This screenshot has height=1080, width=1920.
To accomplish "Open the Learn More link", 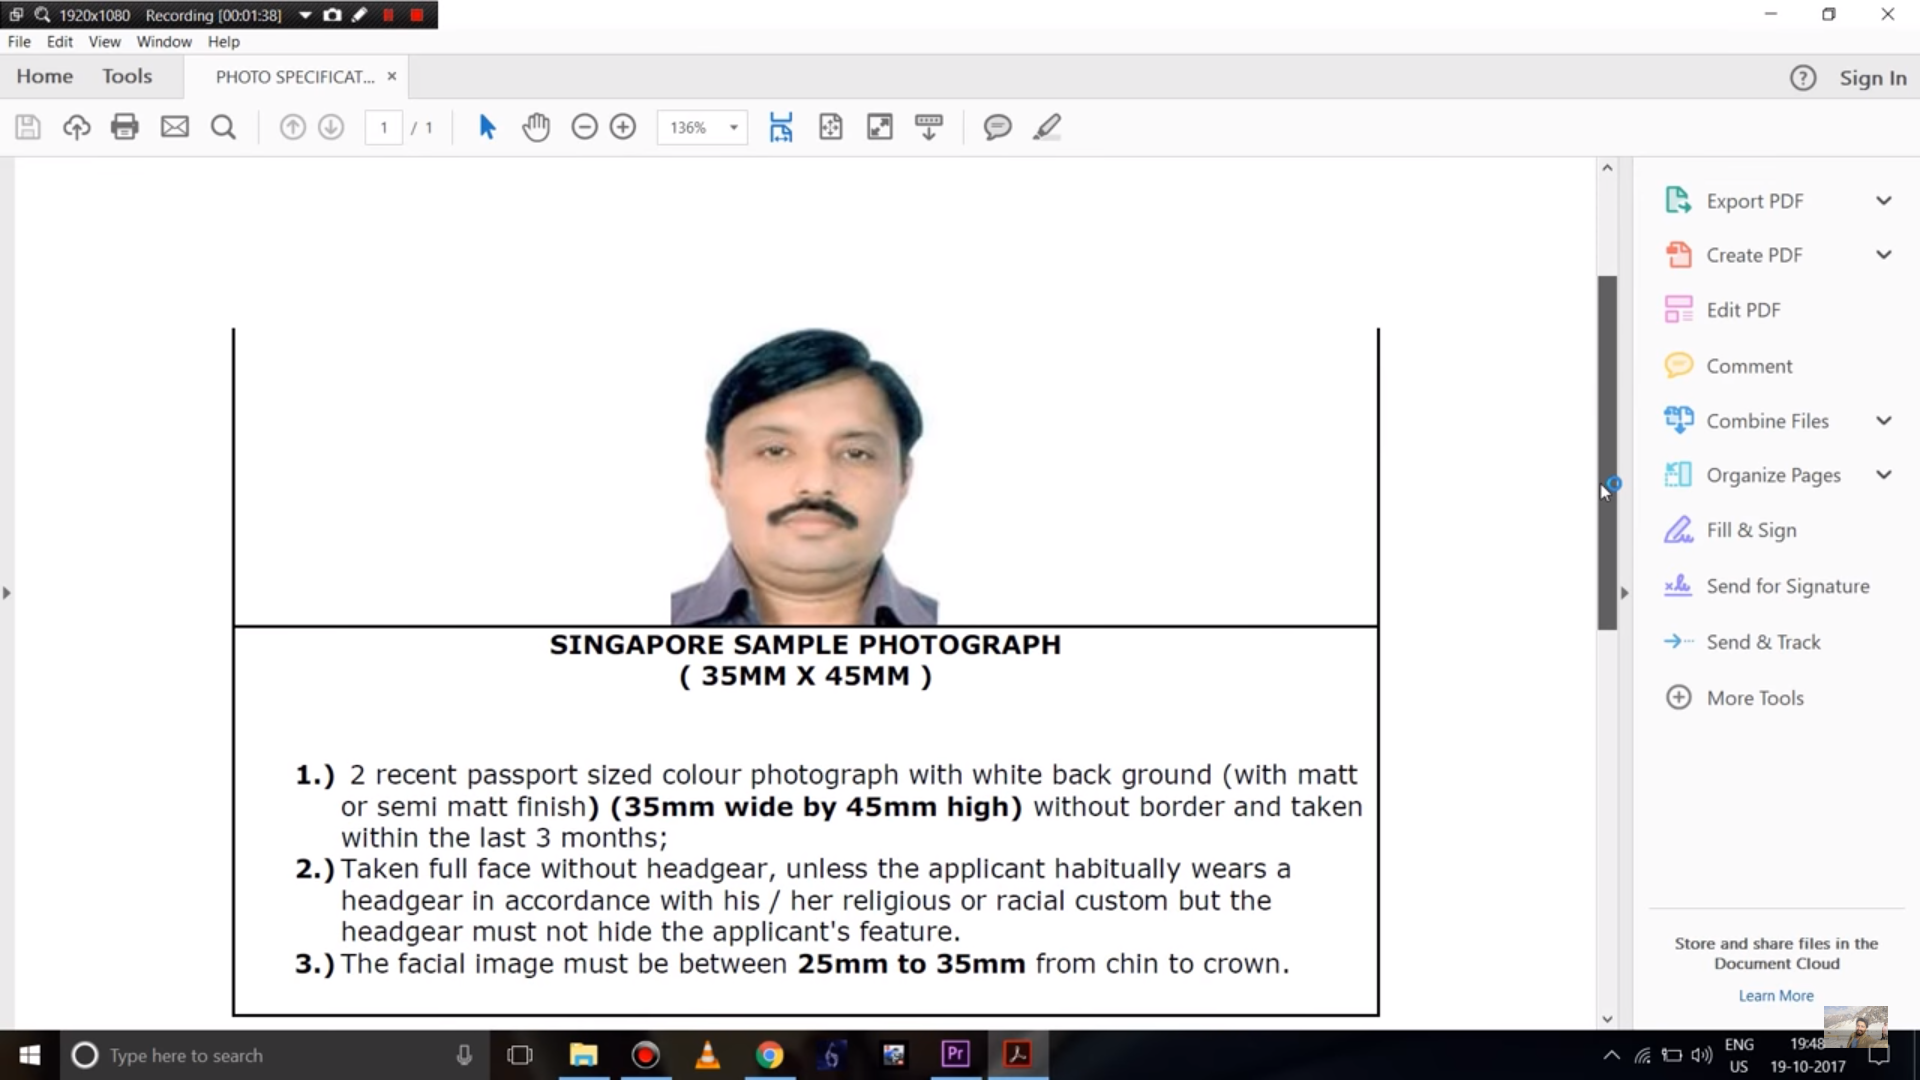I will pos(1775,995).
